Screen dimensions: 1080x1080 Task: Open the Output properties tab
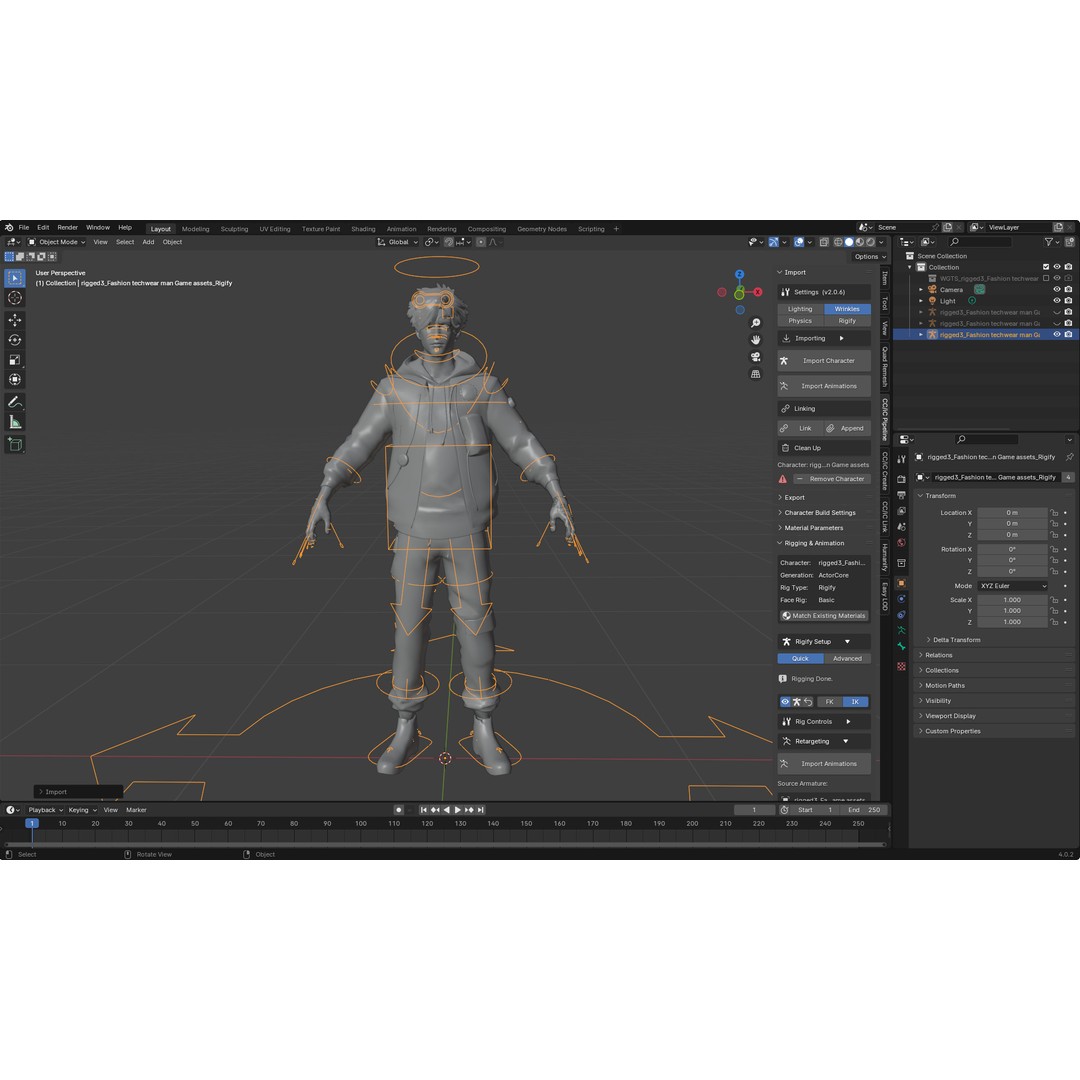coord(901,495)
